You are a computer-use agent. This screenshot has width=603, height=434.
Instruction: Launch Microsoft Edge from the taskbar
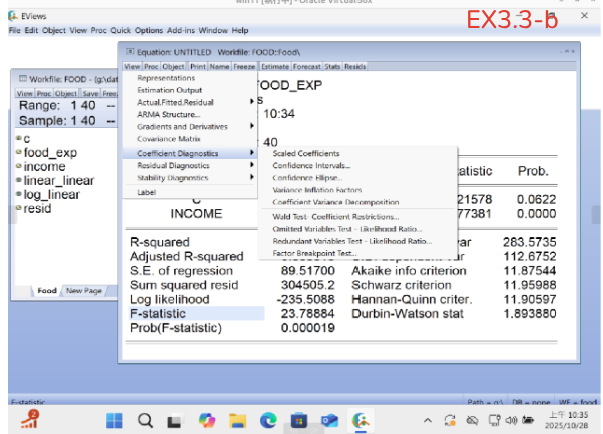click(x=268, y=419)
